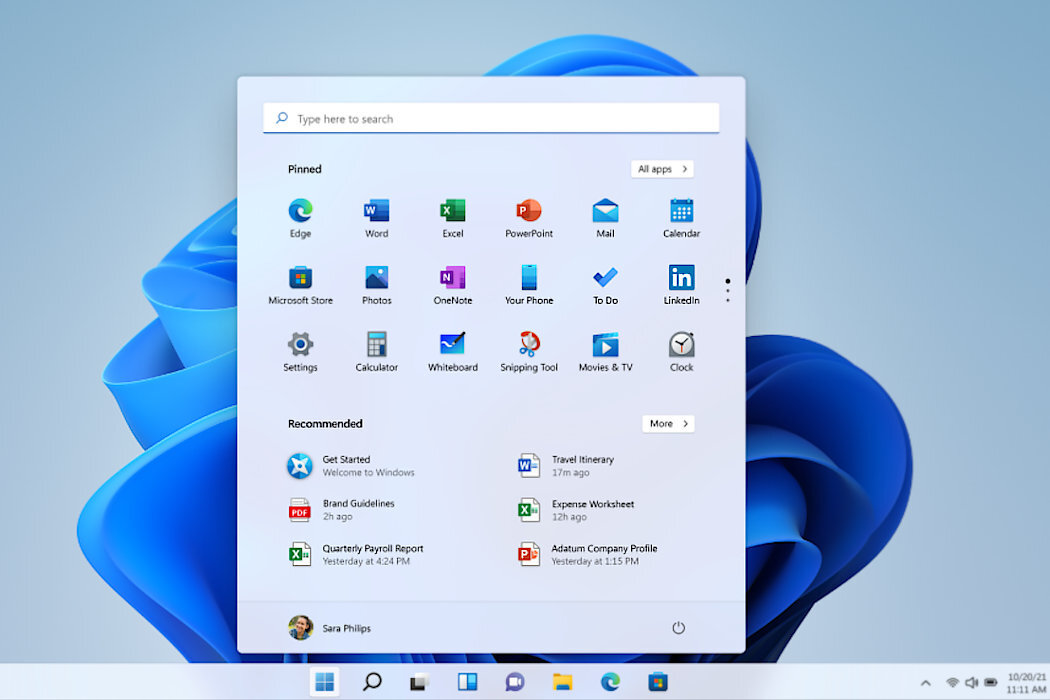Launch PowerPoint from the pinned grid

529,211
